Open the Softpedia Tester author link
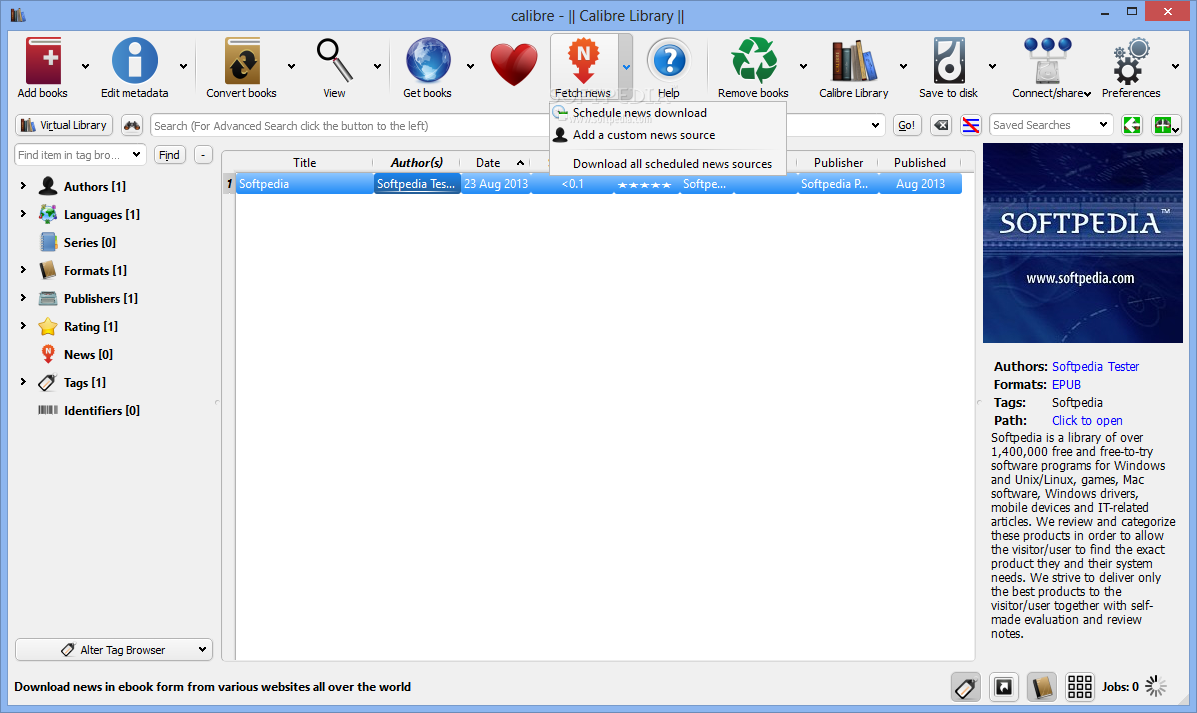Screen dimensions: 1197x713 tap(1095, 366)
